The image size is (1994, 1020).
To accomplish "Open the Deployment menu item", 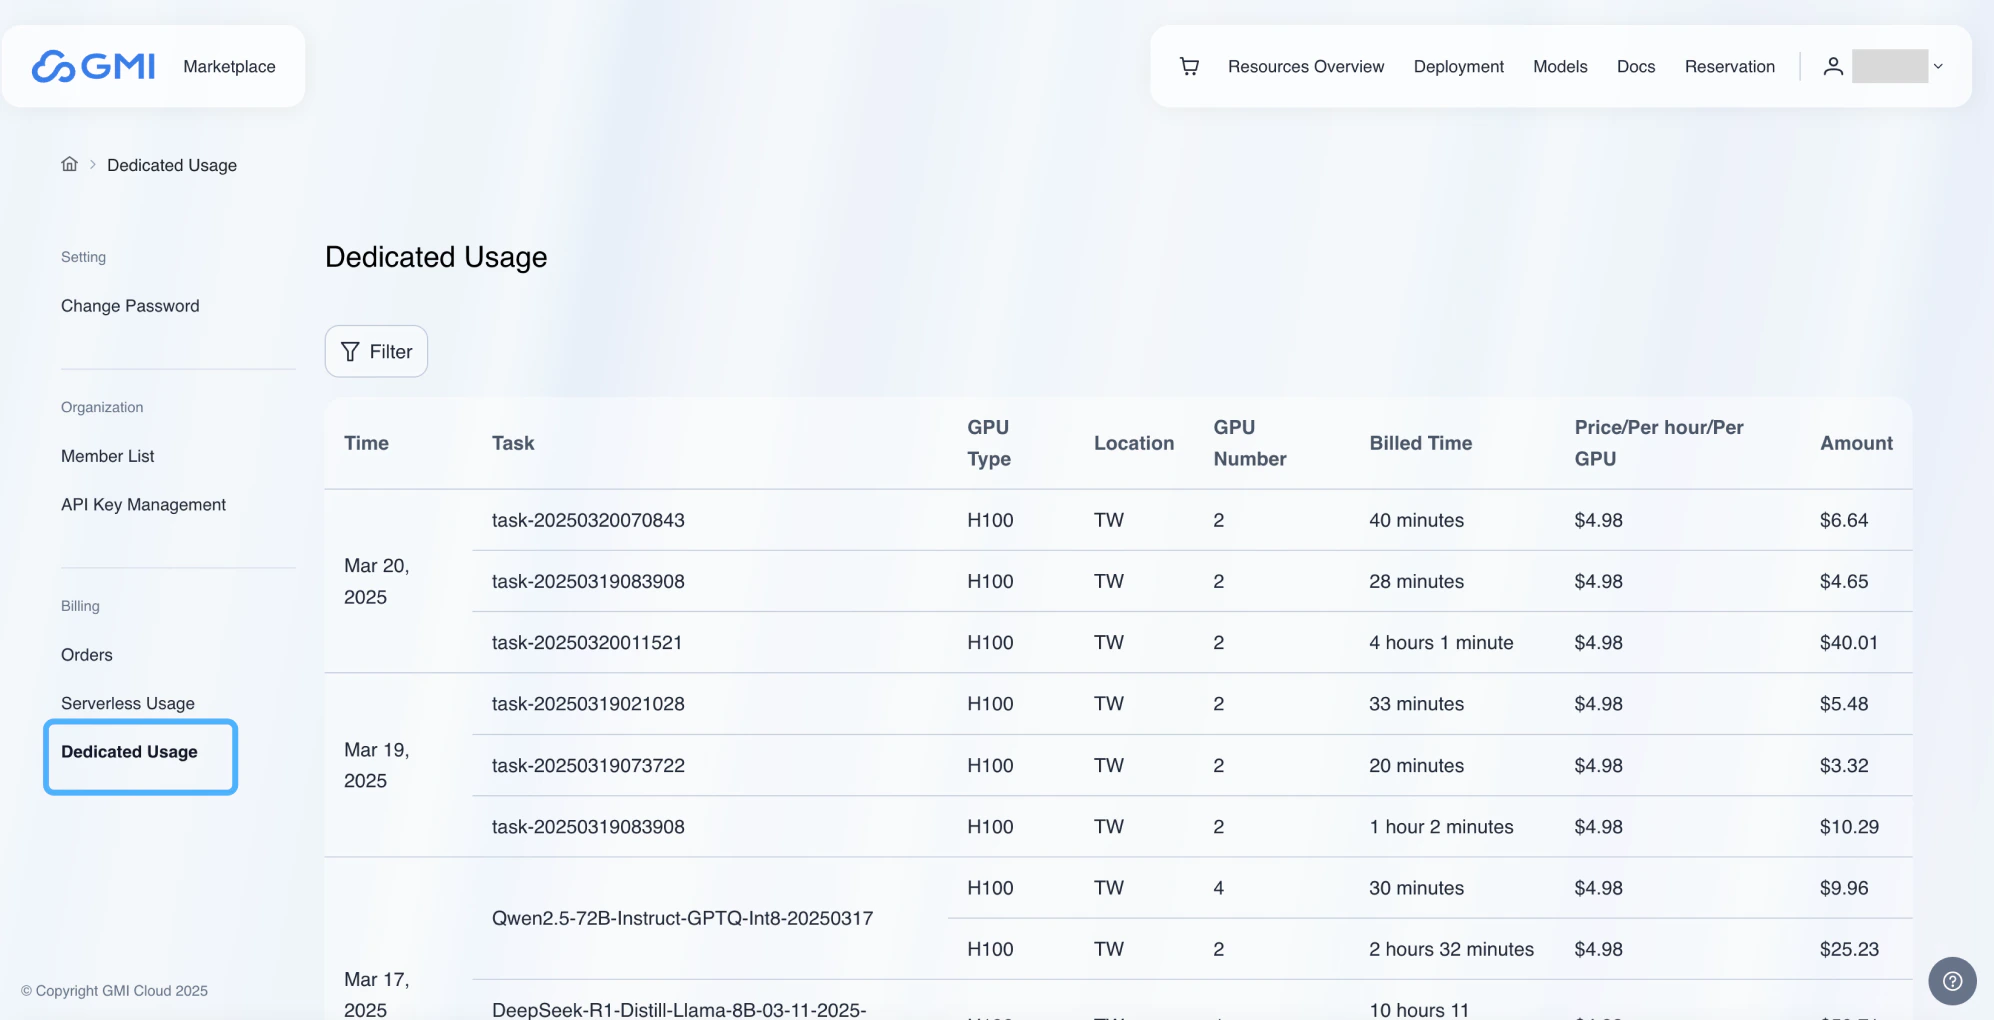I will pos(1458,66).
